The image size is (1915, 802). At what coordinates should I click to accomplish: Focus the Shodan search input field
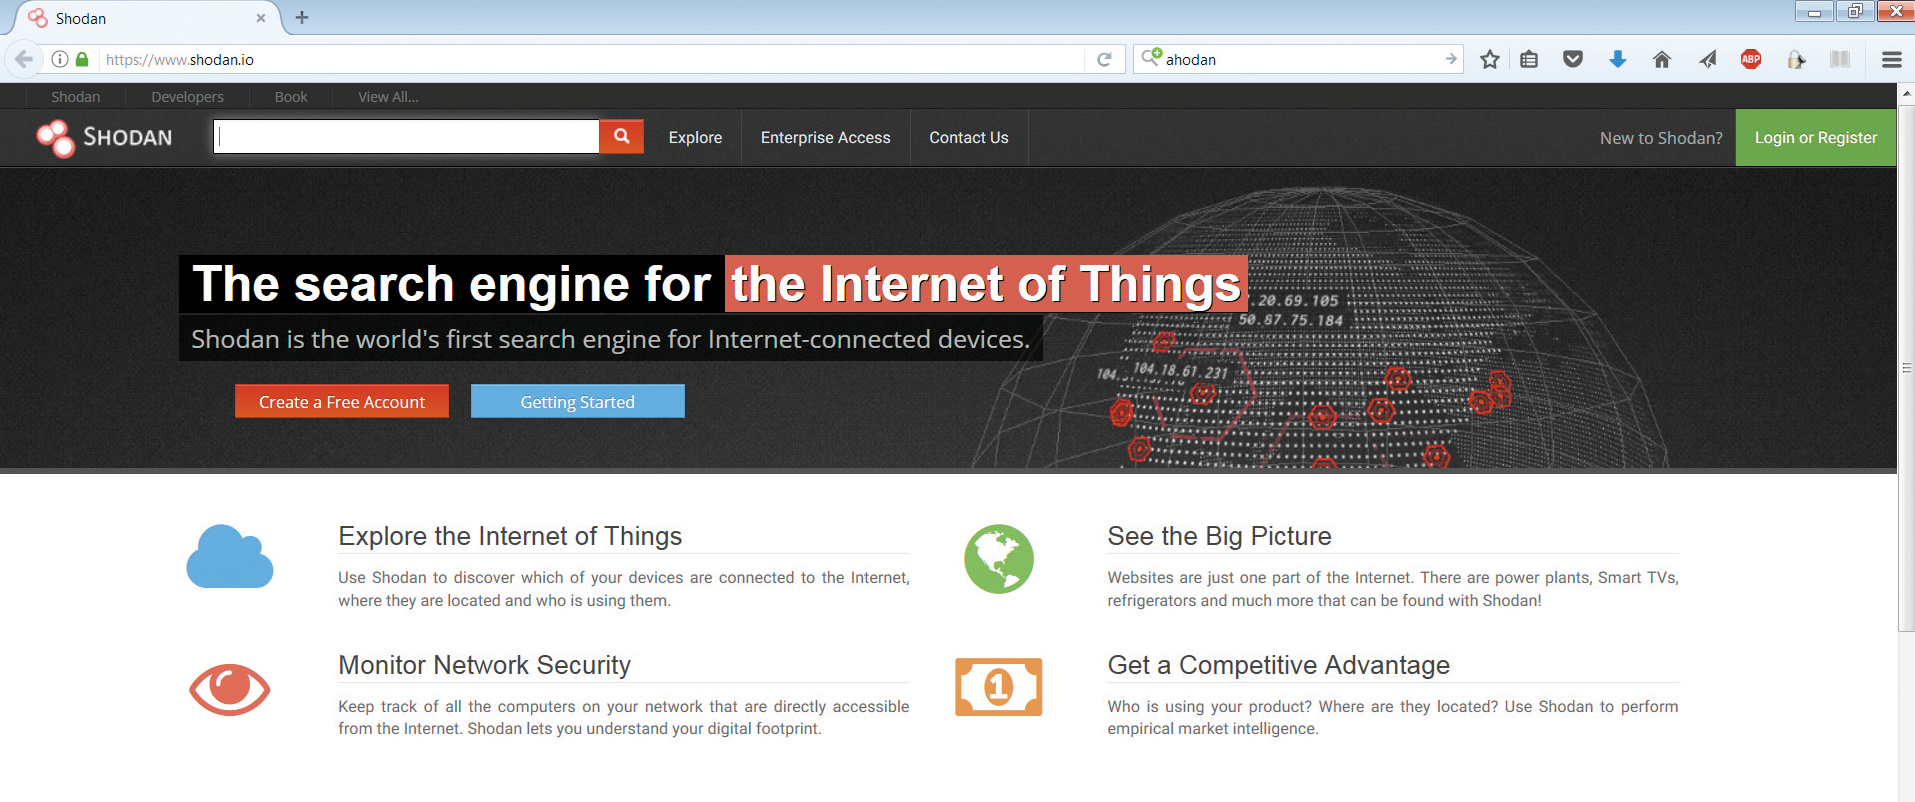pos(407,137)
